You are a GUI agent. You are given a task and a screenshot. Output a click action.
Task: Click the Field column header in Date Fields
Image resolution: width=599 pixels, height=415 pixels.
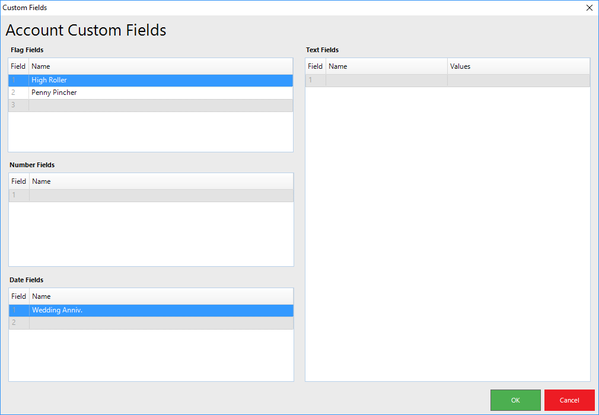pyautogui.click(x=19, y=297)
